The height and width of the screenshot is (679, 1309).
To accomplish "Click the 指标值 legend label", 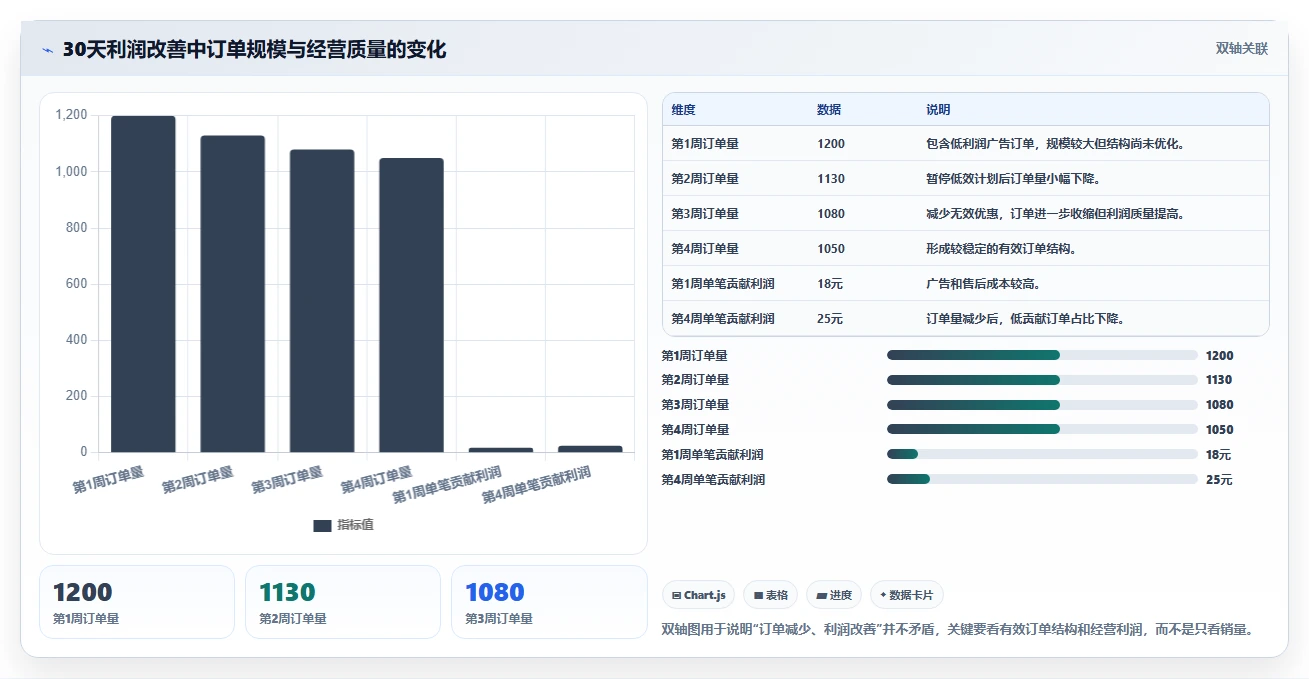I will pos(355,525).
